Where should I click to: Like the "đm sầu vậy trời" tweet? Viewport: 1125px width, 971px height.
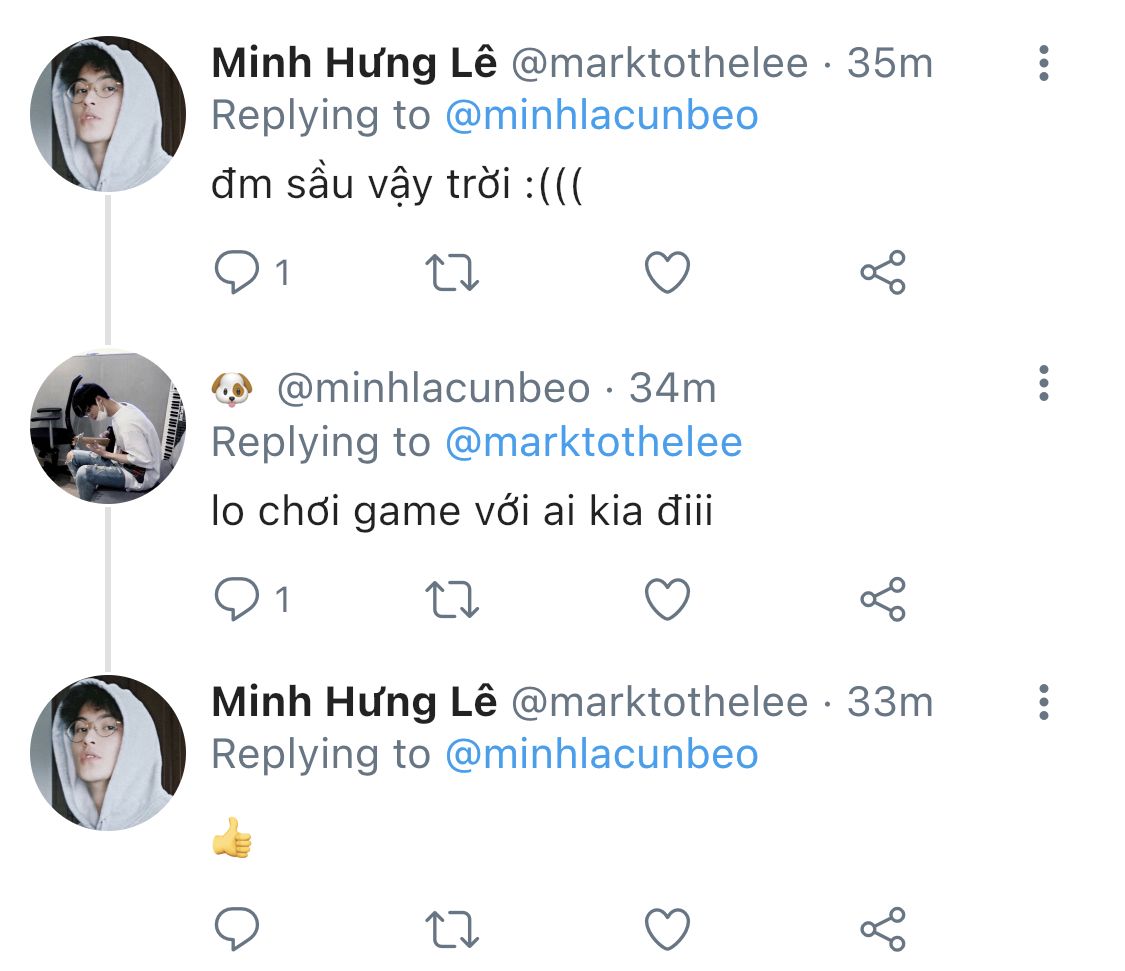pyautogui.click(x=667, y=273)
